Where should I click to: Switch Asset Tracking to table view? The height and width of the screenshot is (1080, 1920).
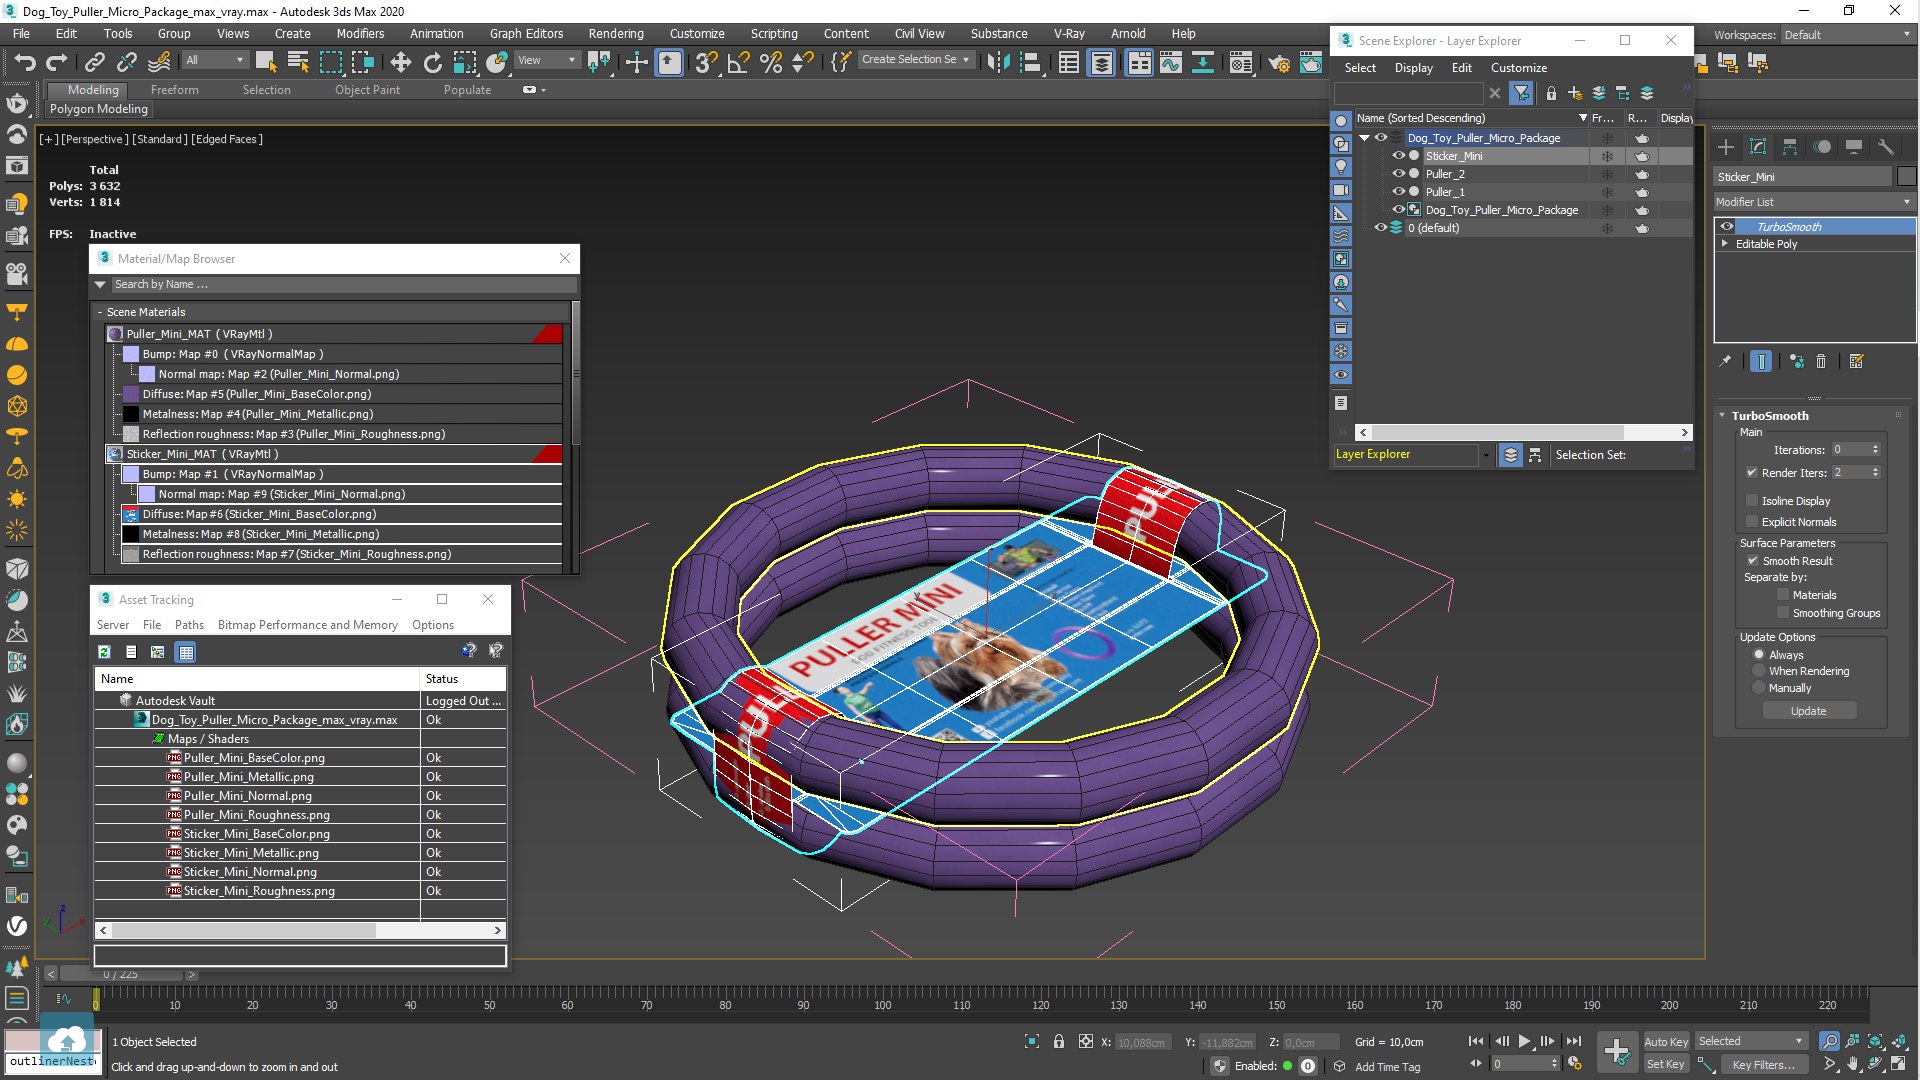[185, 652]
